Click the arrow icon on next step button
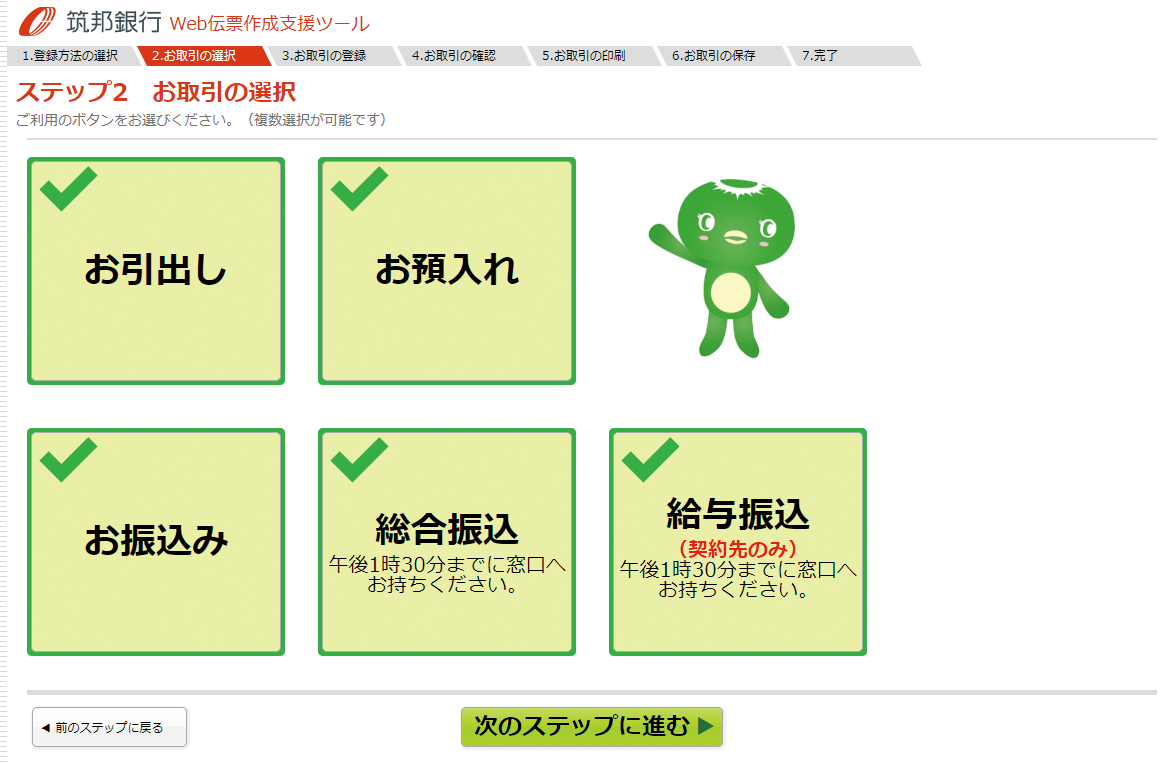The height and width of the screenshot is (763, 1175). 705,726
